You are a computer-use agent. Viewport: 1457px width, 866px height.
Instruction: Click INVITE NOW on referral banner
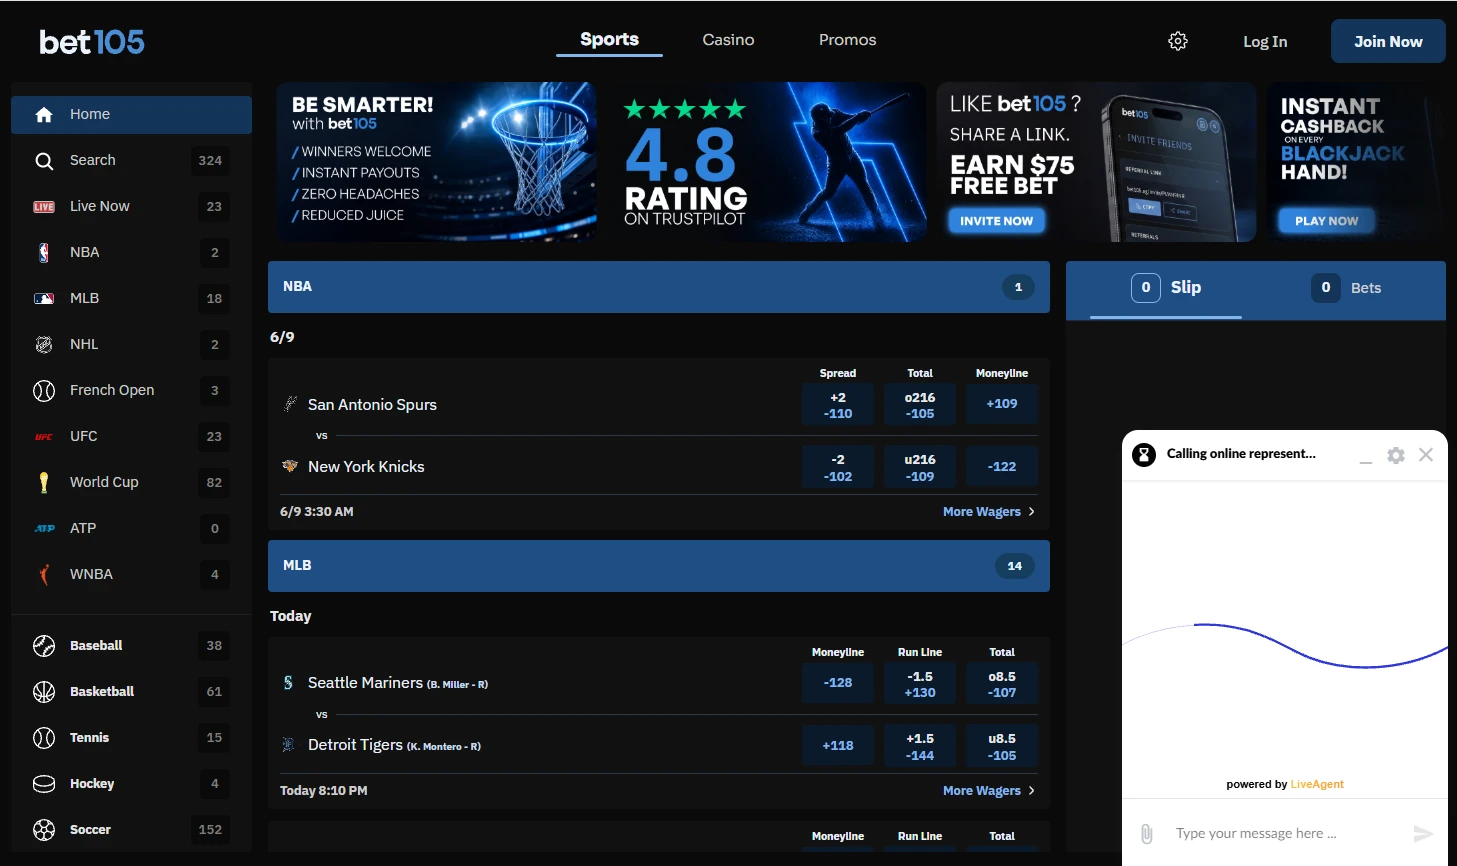click(x=996, y=221)
